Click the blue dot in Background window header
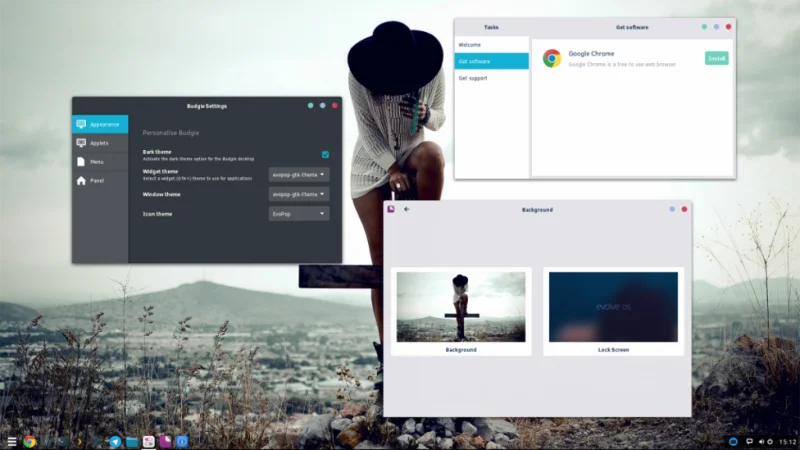The image size is (800, 450). coord(672,209)
